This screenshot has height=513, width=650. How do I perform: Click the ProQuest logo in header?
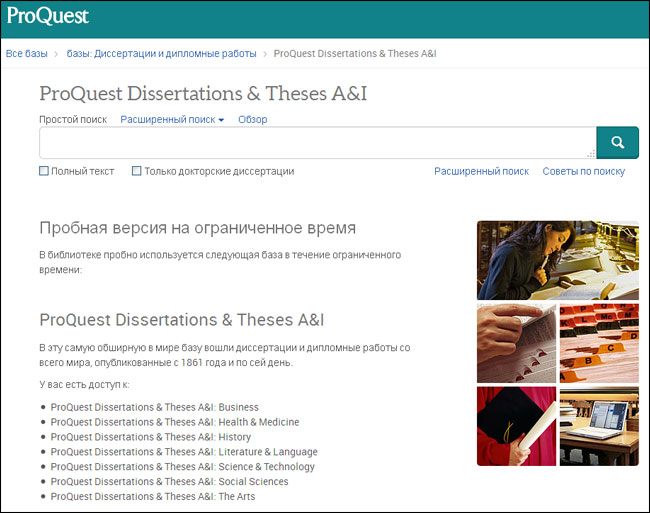[48, 16]
